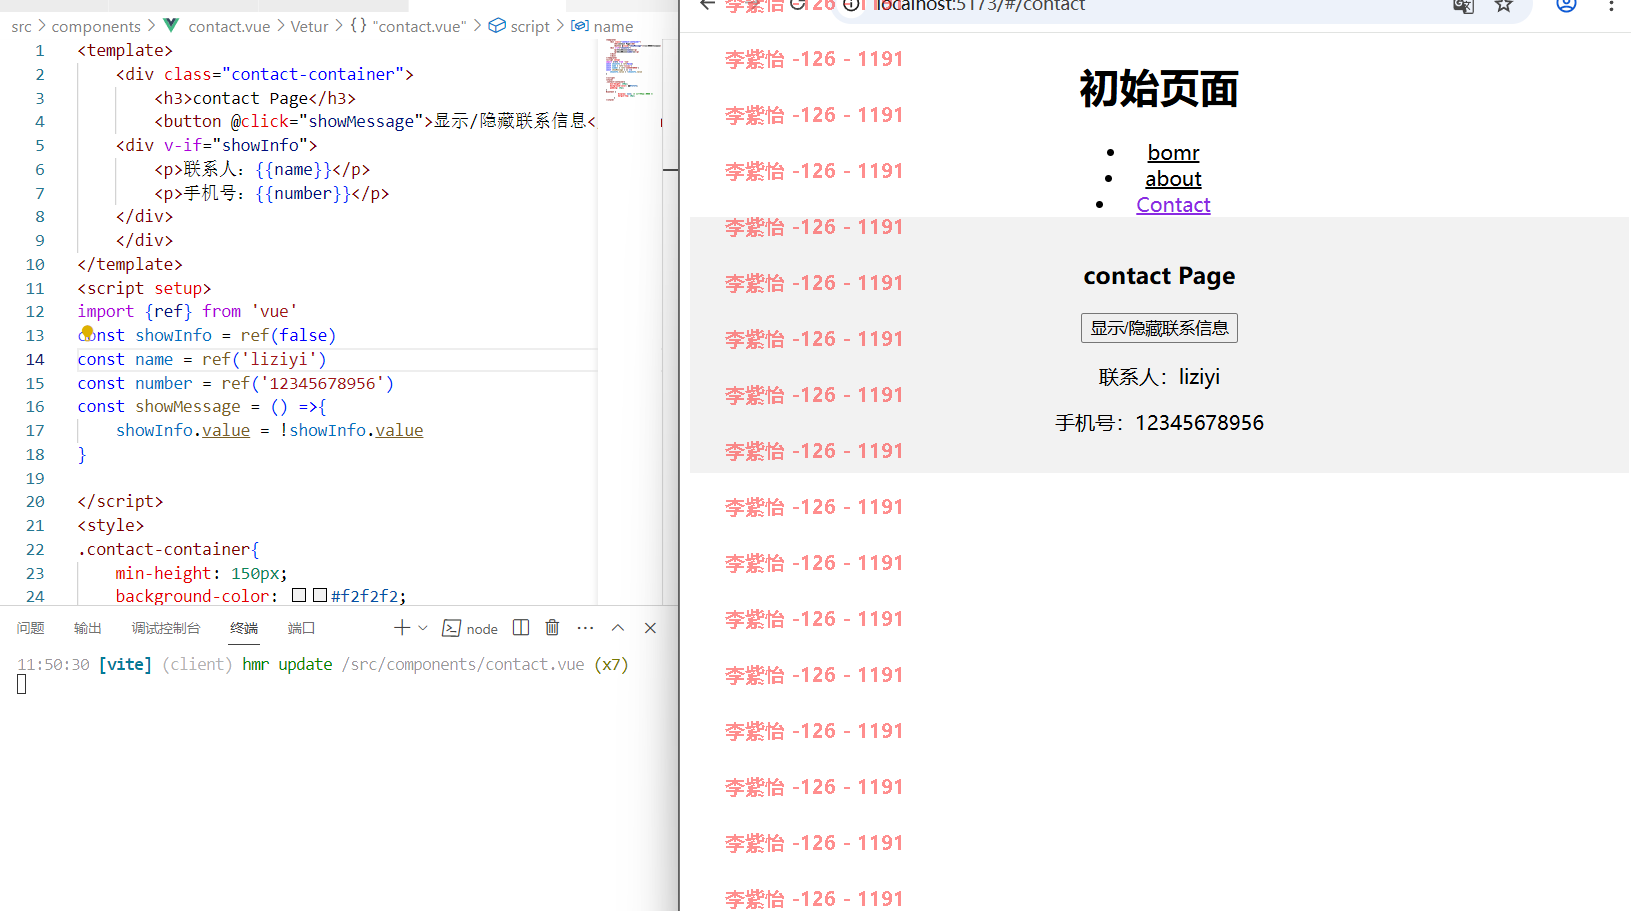Add a new terminal with the plus icon
The width and height of the screenshot is (1631, 911).
[x=402, y=628]
